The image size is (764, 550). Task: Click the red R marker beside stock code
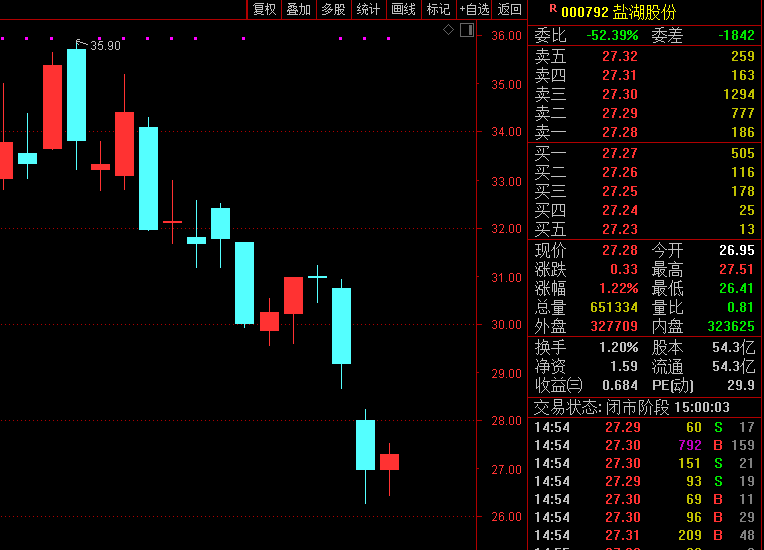(553, 8)
